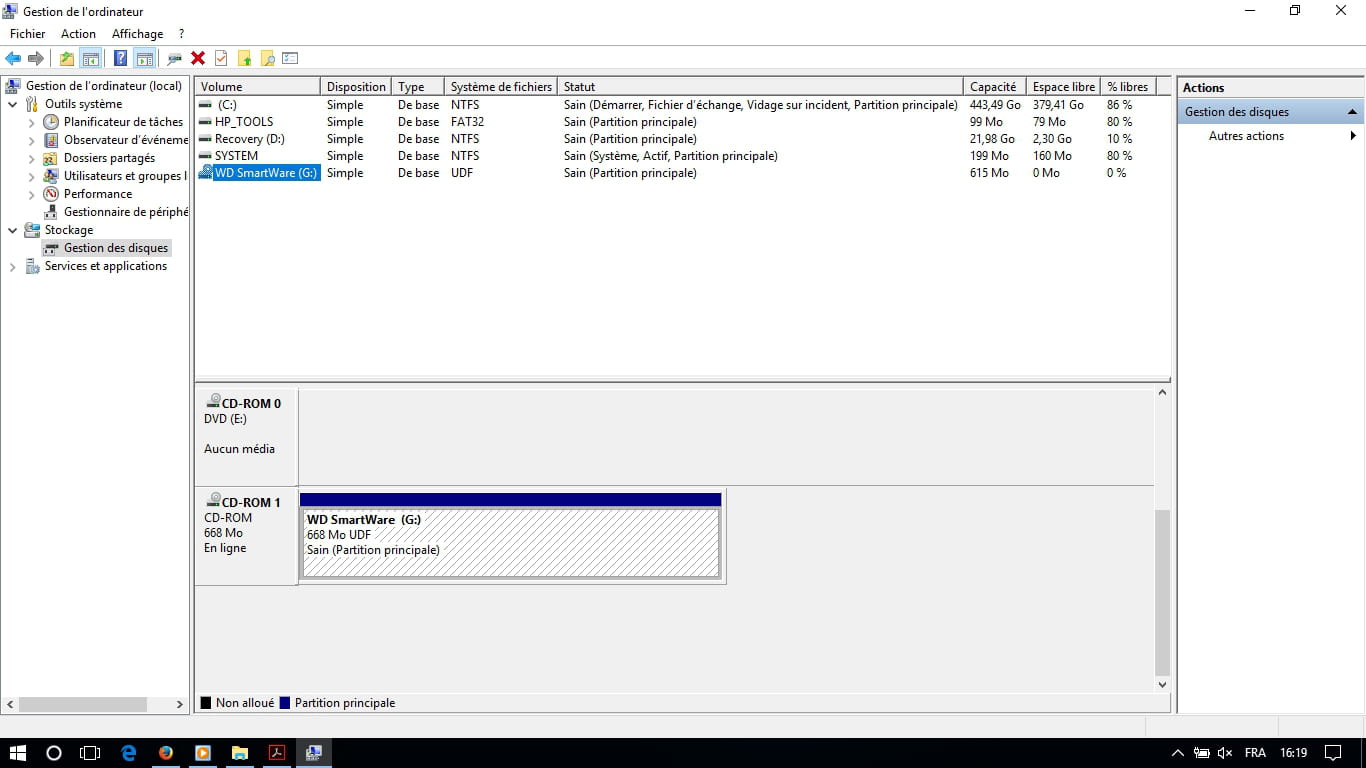Open the Windows Start menu

(18, 753)
